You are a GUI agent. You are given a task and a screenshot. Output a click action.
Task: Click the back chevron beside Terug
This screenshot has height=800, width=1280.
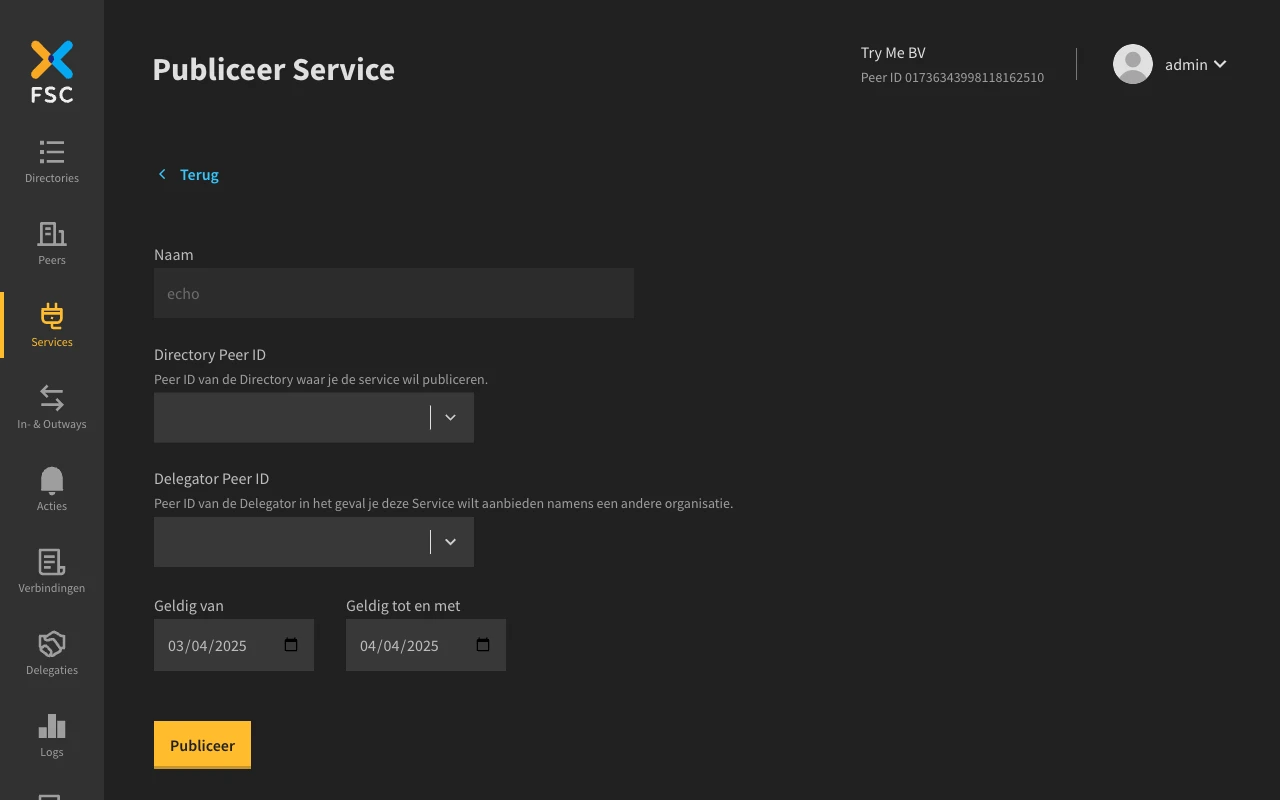coord(162,174)
